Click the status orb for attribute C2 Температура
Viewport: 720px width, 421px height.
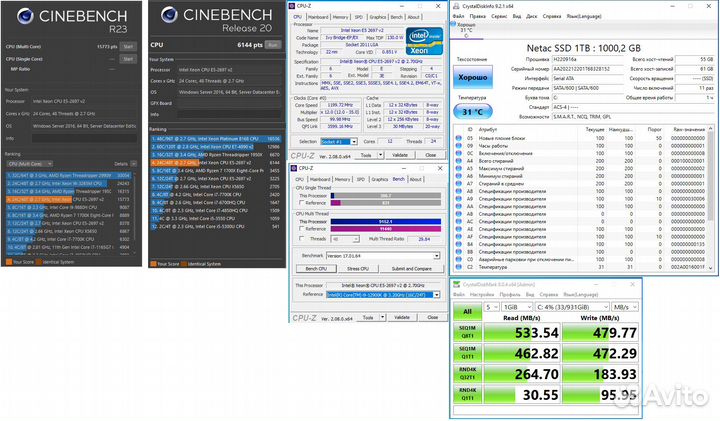pos(458,267)
